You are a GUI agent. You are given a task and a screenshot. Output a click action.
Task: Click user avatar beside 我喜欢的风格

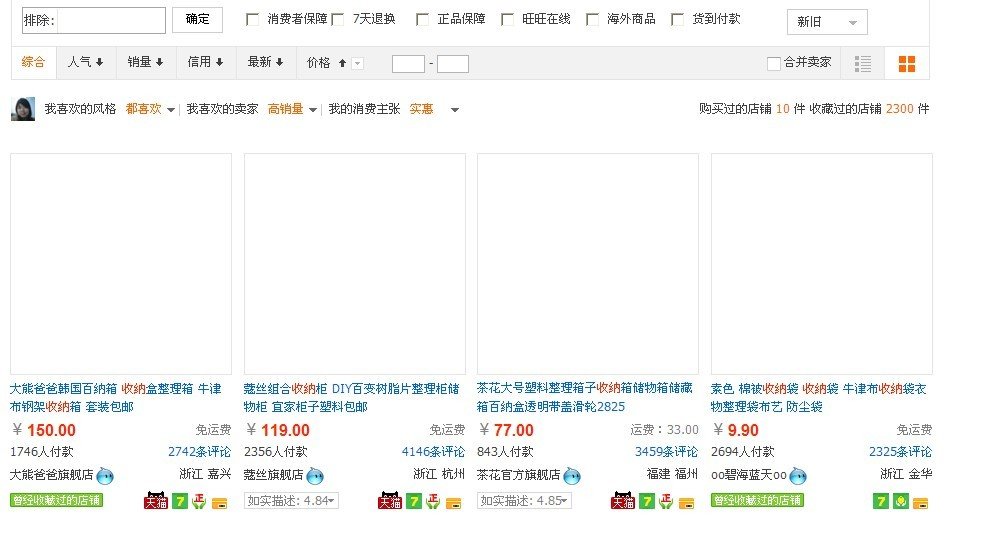(23, 109)
